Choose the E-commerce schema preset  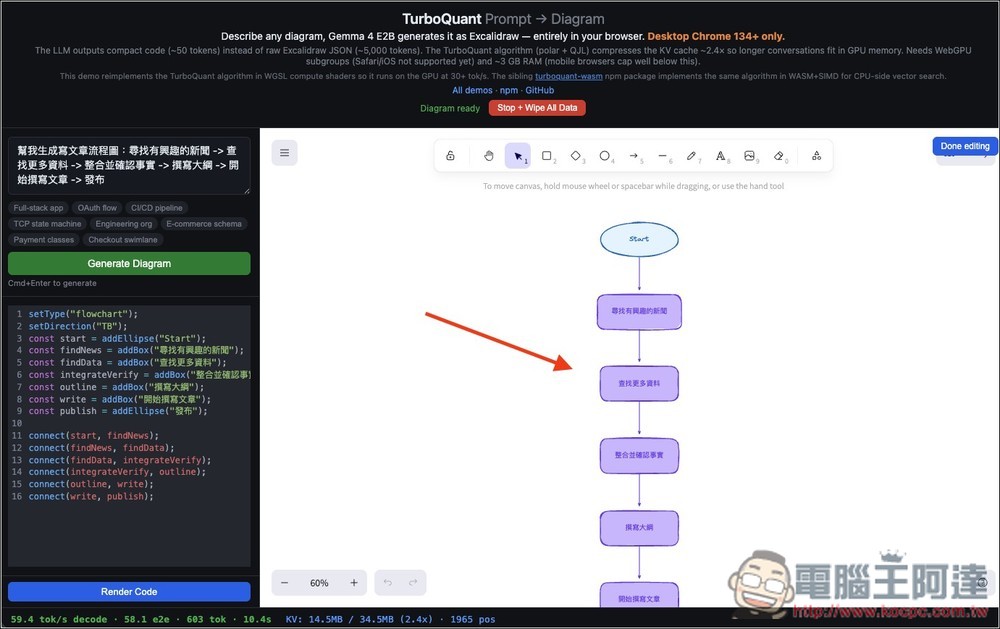(x=203, y=224)
